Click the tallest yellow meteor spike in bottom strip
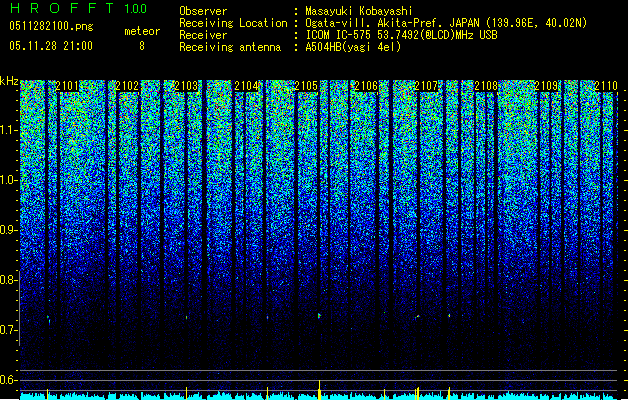Screen dimensions: 629x400 pyautogui.click(x=319, y=390)
